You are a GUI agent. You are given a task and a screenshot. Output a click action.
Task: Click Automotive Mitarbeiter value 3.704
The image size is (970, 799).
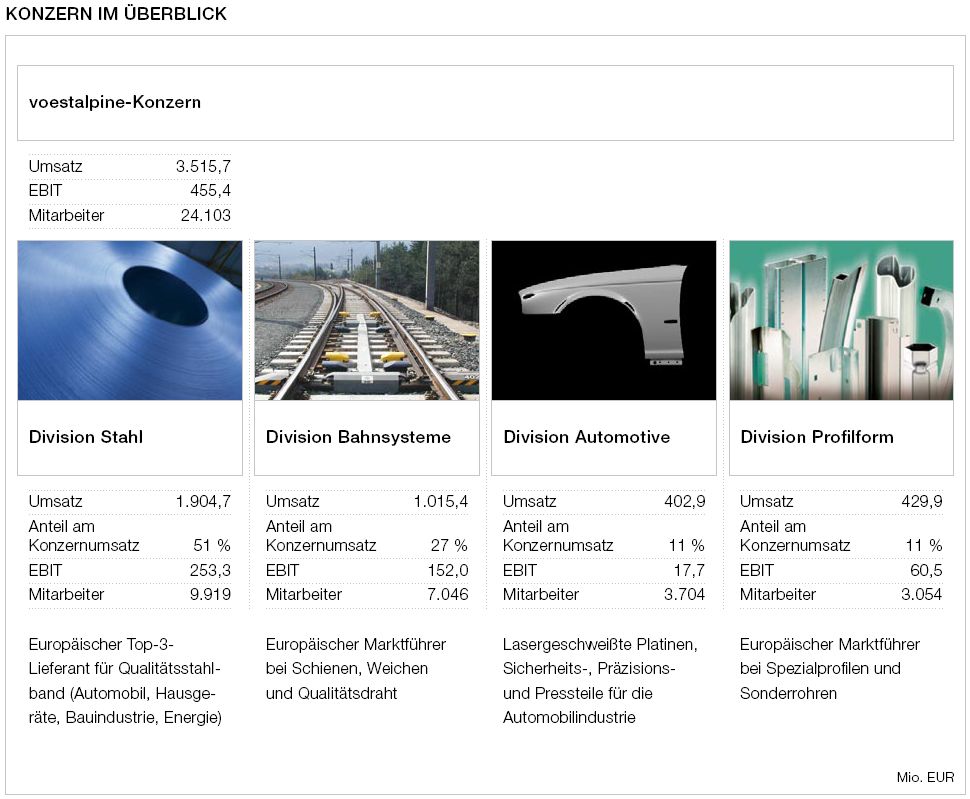[685, 594]
